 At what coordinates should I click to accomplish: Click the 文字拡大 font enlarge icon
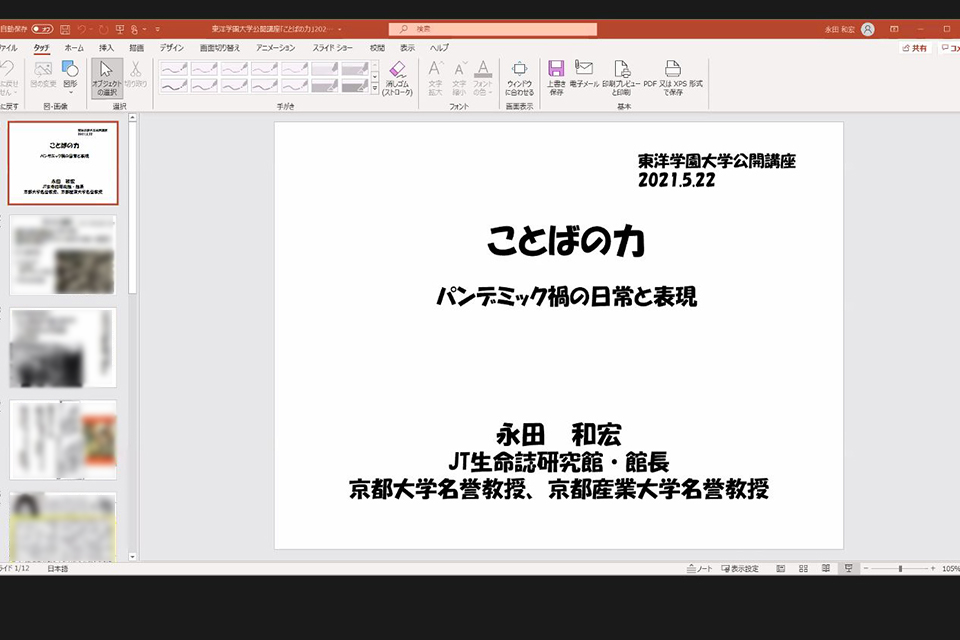[x=435, y=78]
